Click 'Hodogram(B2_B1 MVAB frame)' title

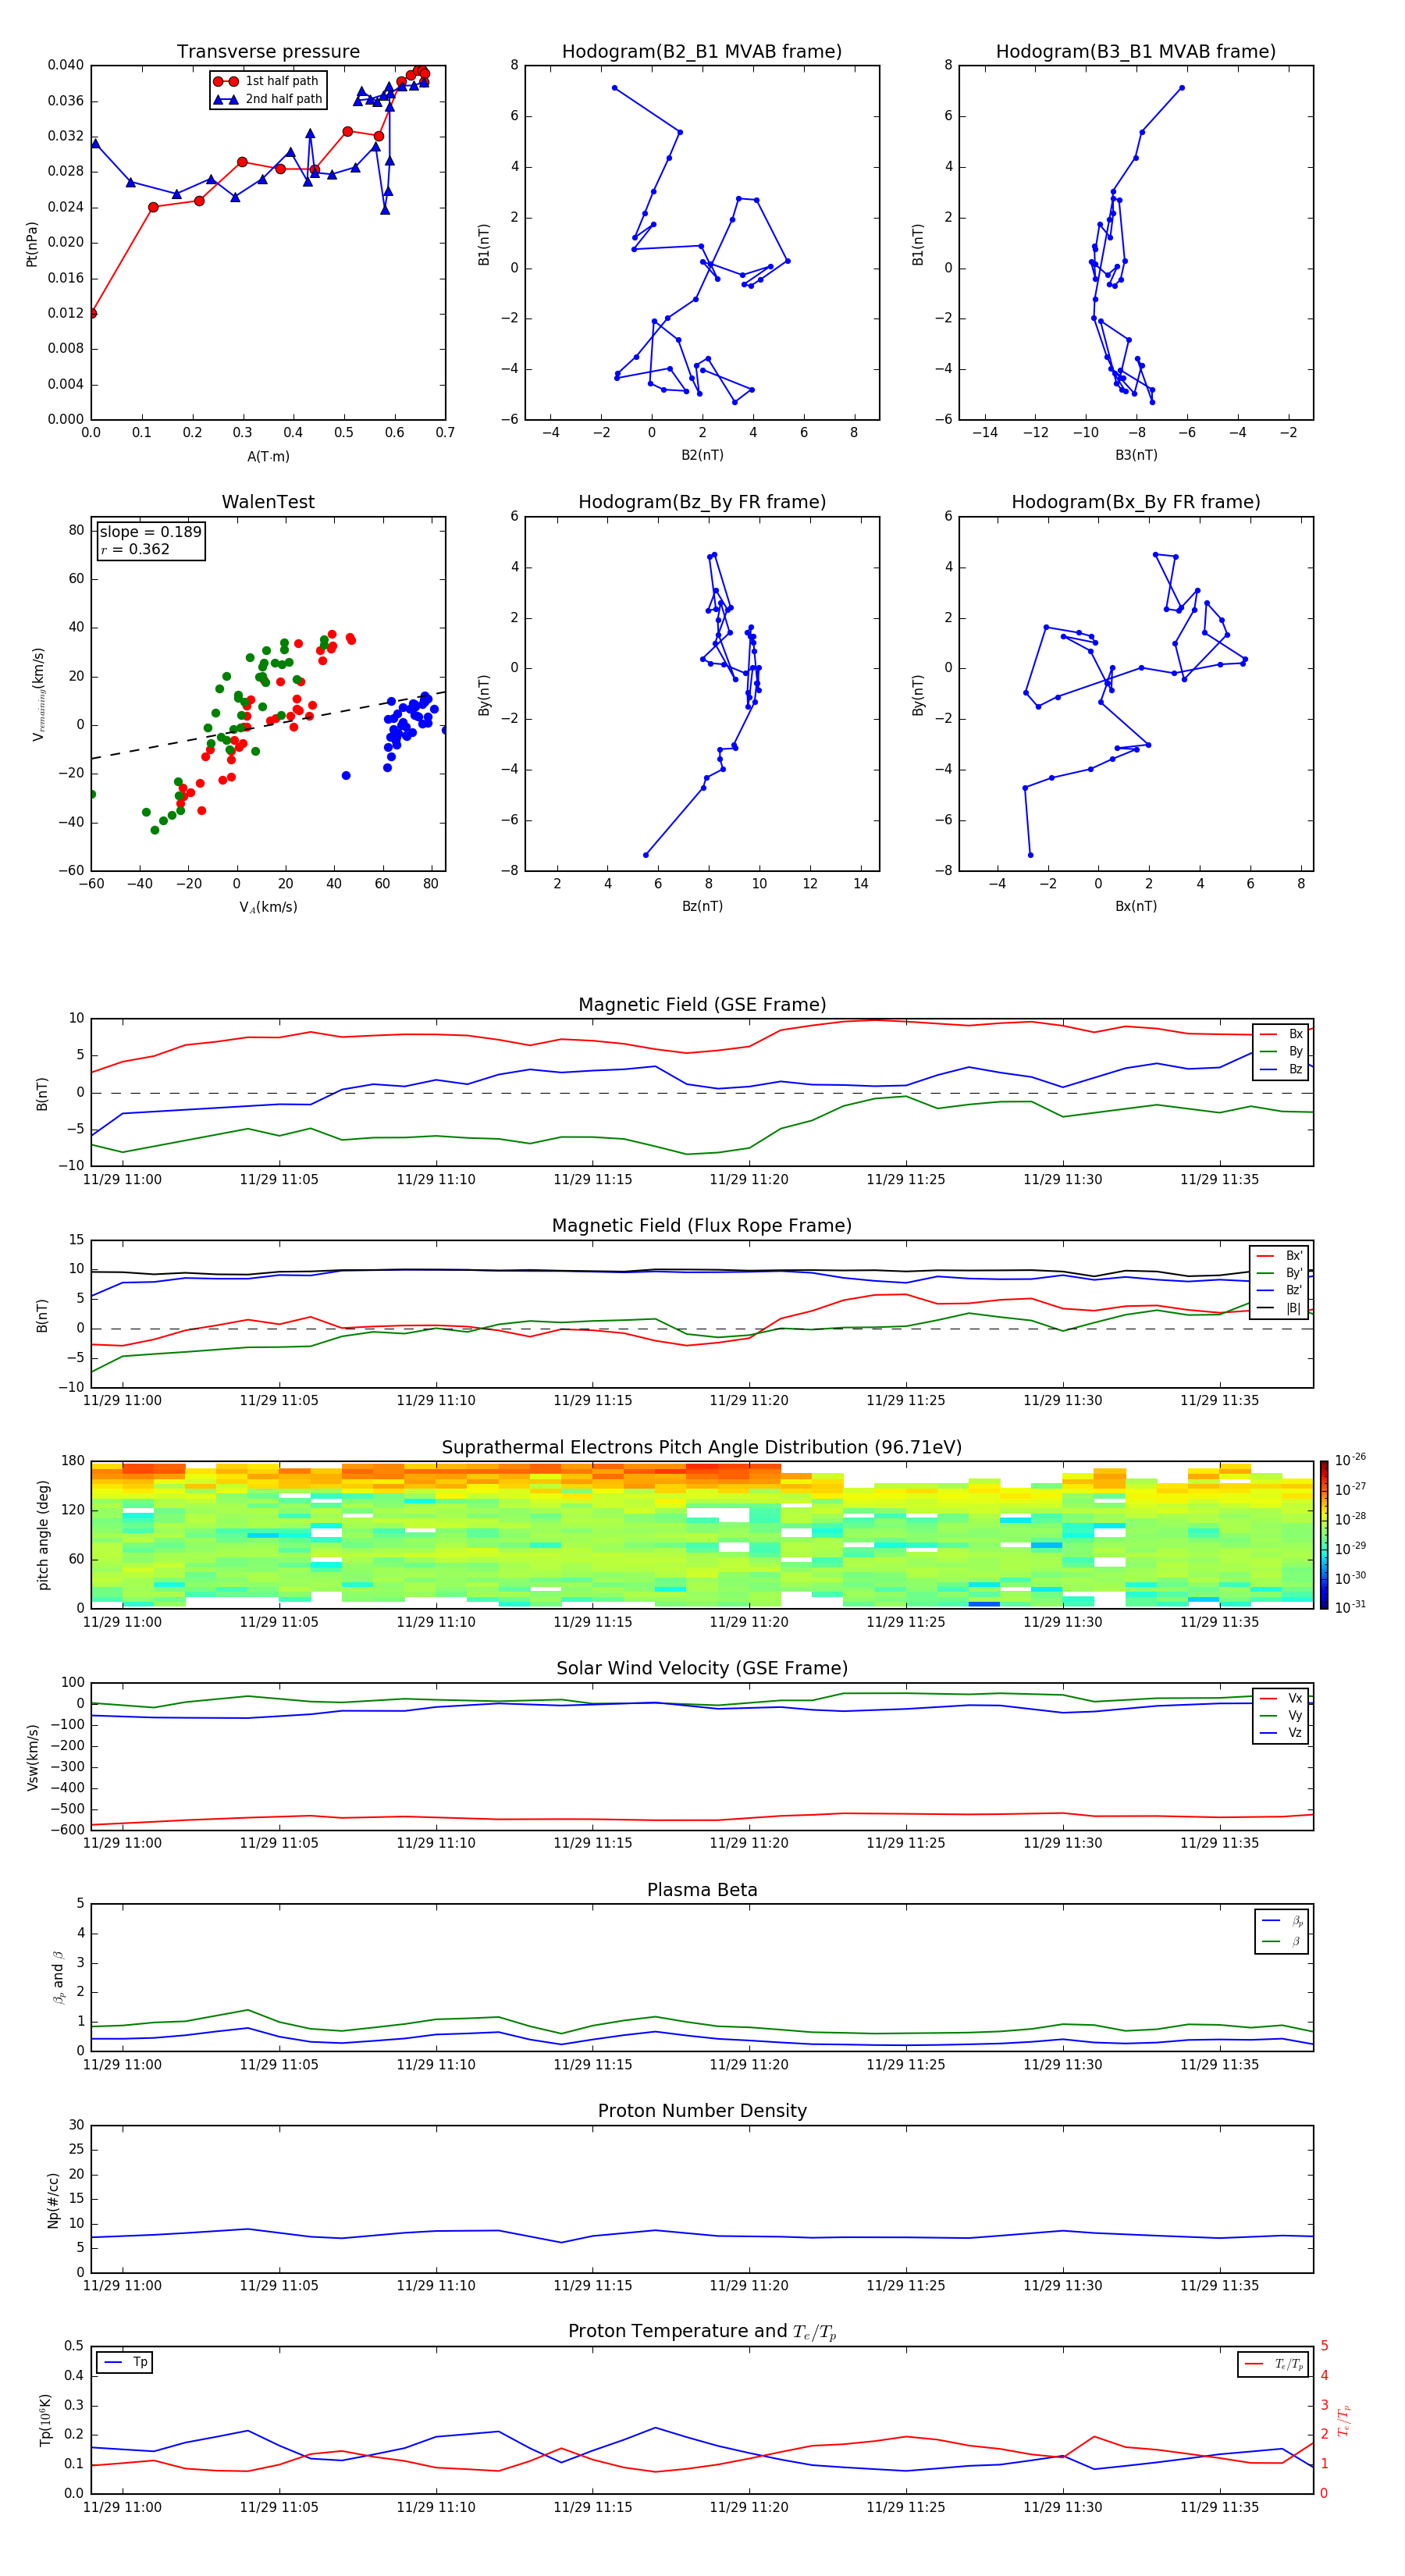click(x=702, y=52)
